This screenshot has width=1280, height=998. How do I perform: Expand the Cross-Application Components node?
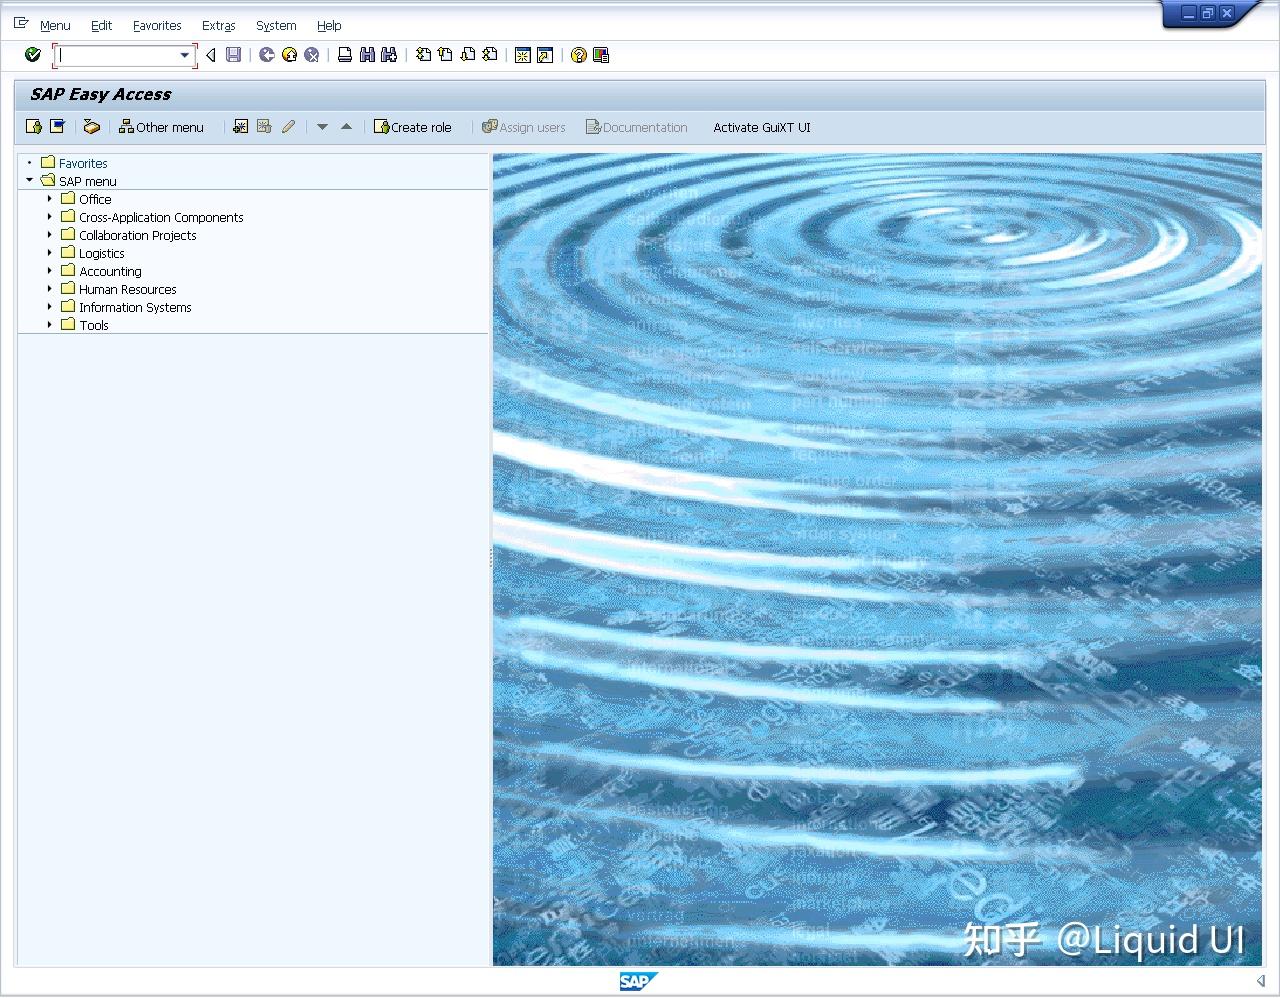coord(49,217)
